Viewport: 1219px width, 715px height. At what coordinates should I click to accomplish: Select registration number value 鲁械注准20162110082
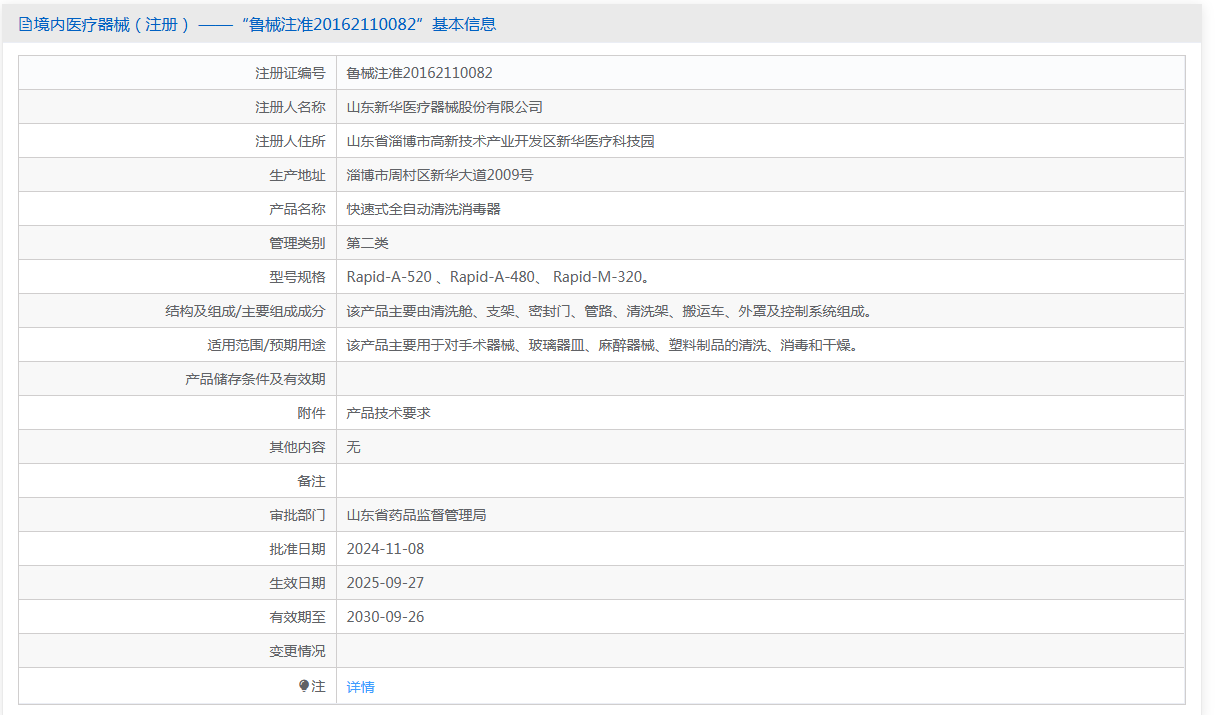click(419, 73)
